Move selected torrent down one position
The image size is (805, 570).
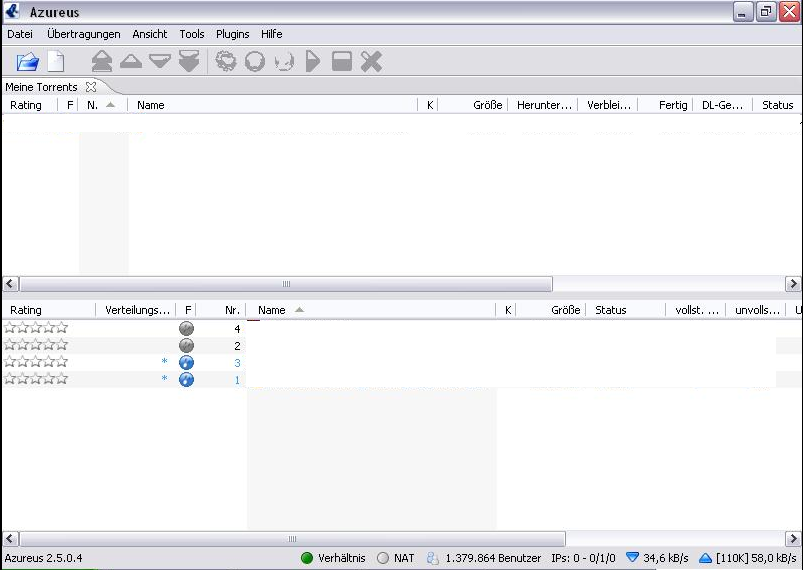tap(160, 61)
